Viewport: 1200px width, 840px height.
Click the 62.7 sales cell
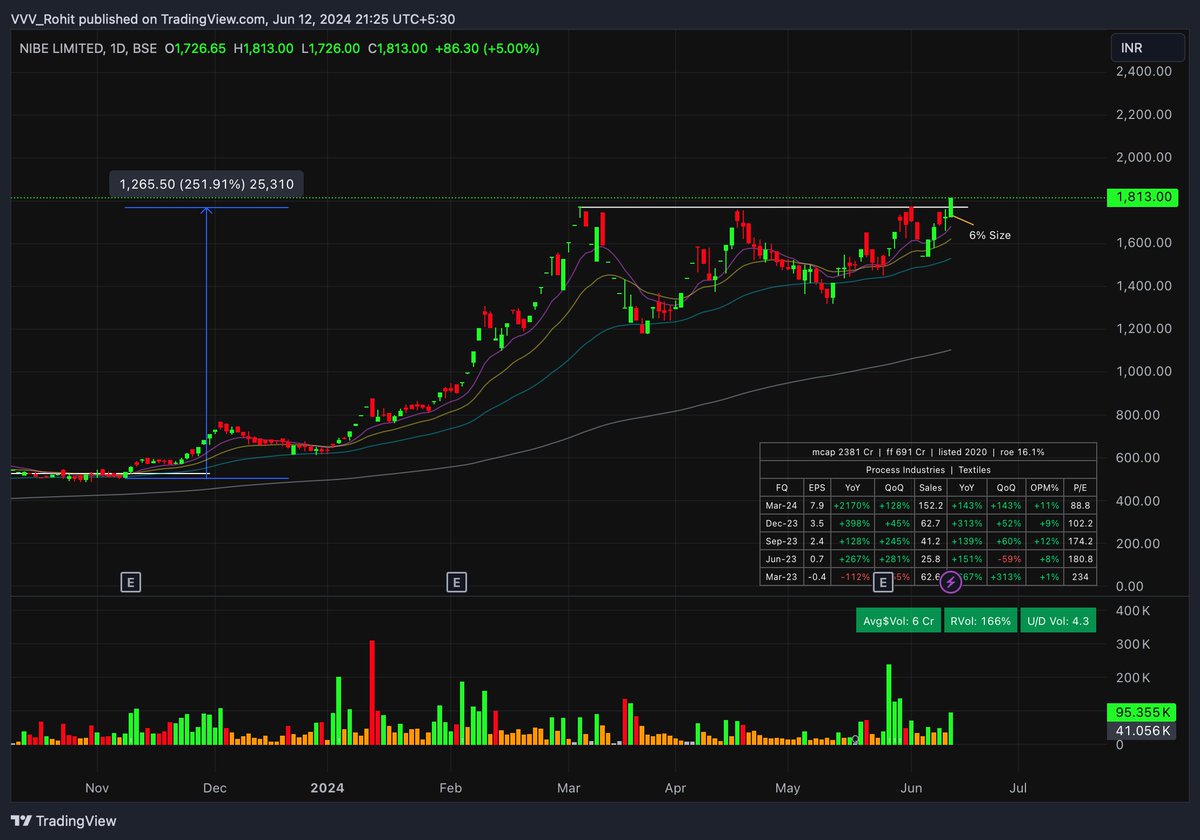[x=932, y=523]
